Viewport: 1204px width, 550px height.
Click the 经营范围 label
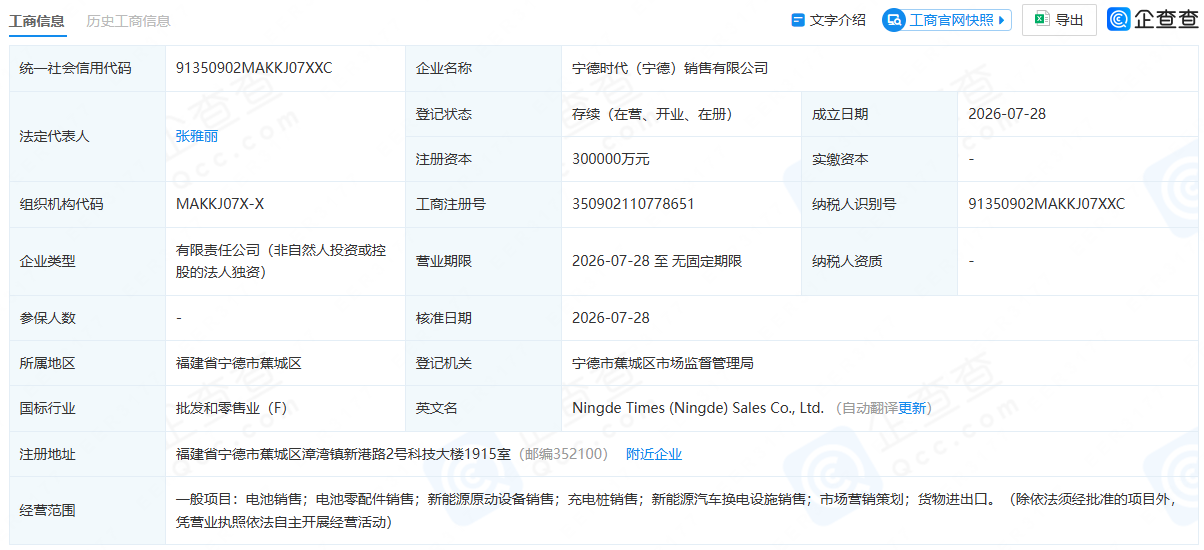[48, 510]
